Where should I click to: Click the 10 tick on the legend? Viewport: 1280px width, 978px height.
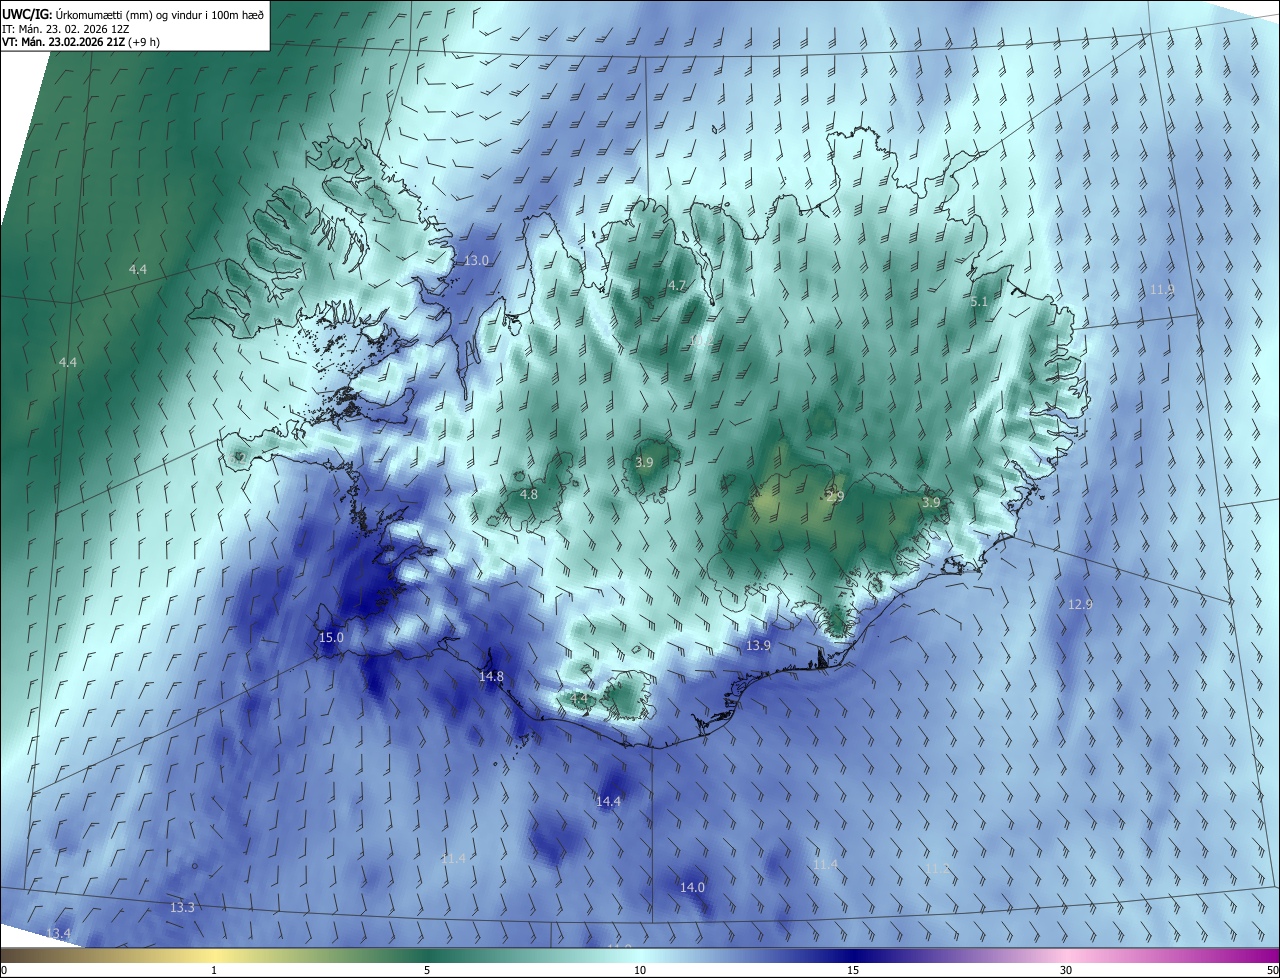tap(640, 970)
